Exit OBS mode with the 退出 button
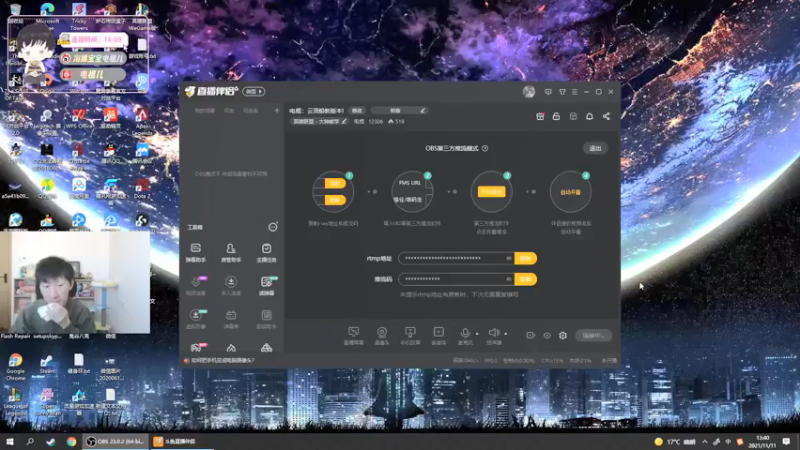This screenshot has height=450, width=800. [x=595, y=148]
